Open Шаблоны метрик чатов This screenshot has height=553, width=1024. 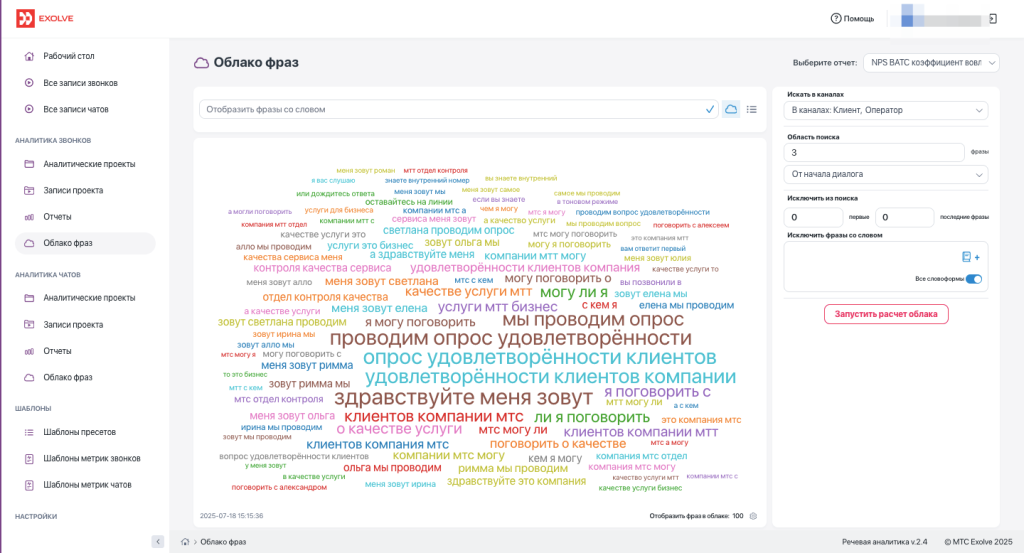pyautogui.click(x=86, y=485)
